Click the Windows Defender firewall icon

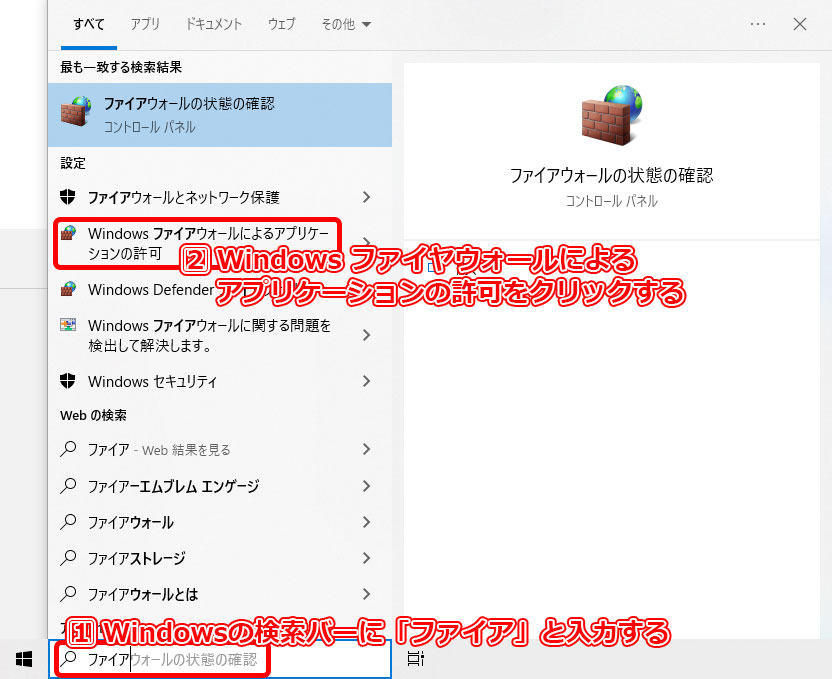pos(68,289)
